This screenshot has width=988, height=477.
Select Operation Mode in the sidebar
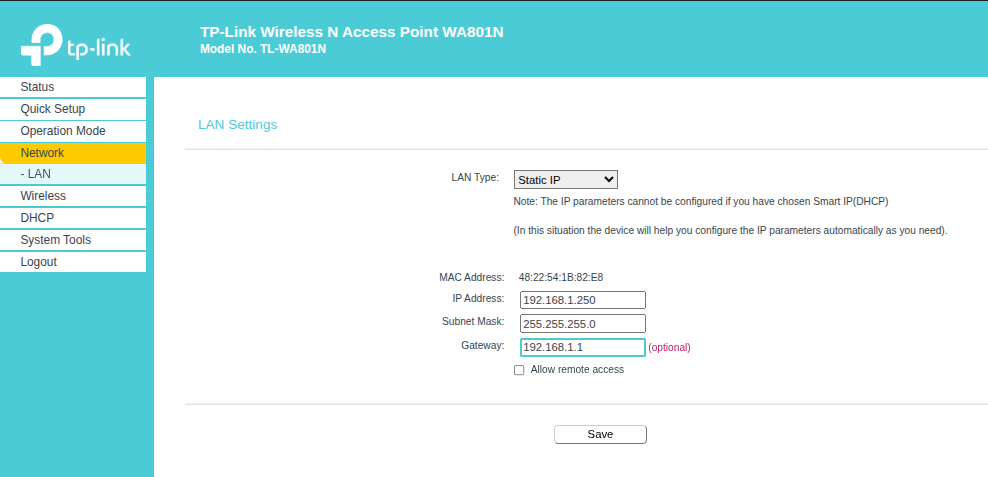click(x=73, y=131)
